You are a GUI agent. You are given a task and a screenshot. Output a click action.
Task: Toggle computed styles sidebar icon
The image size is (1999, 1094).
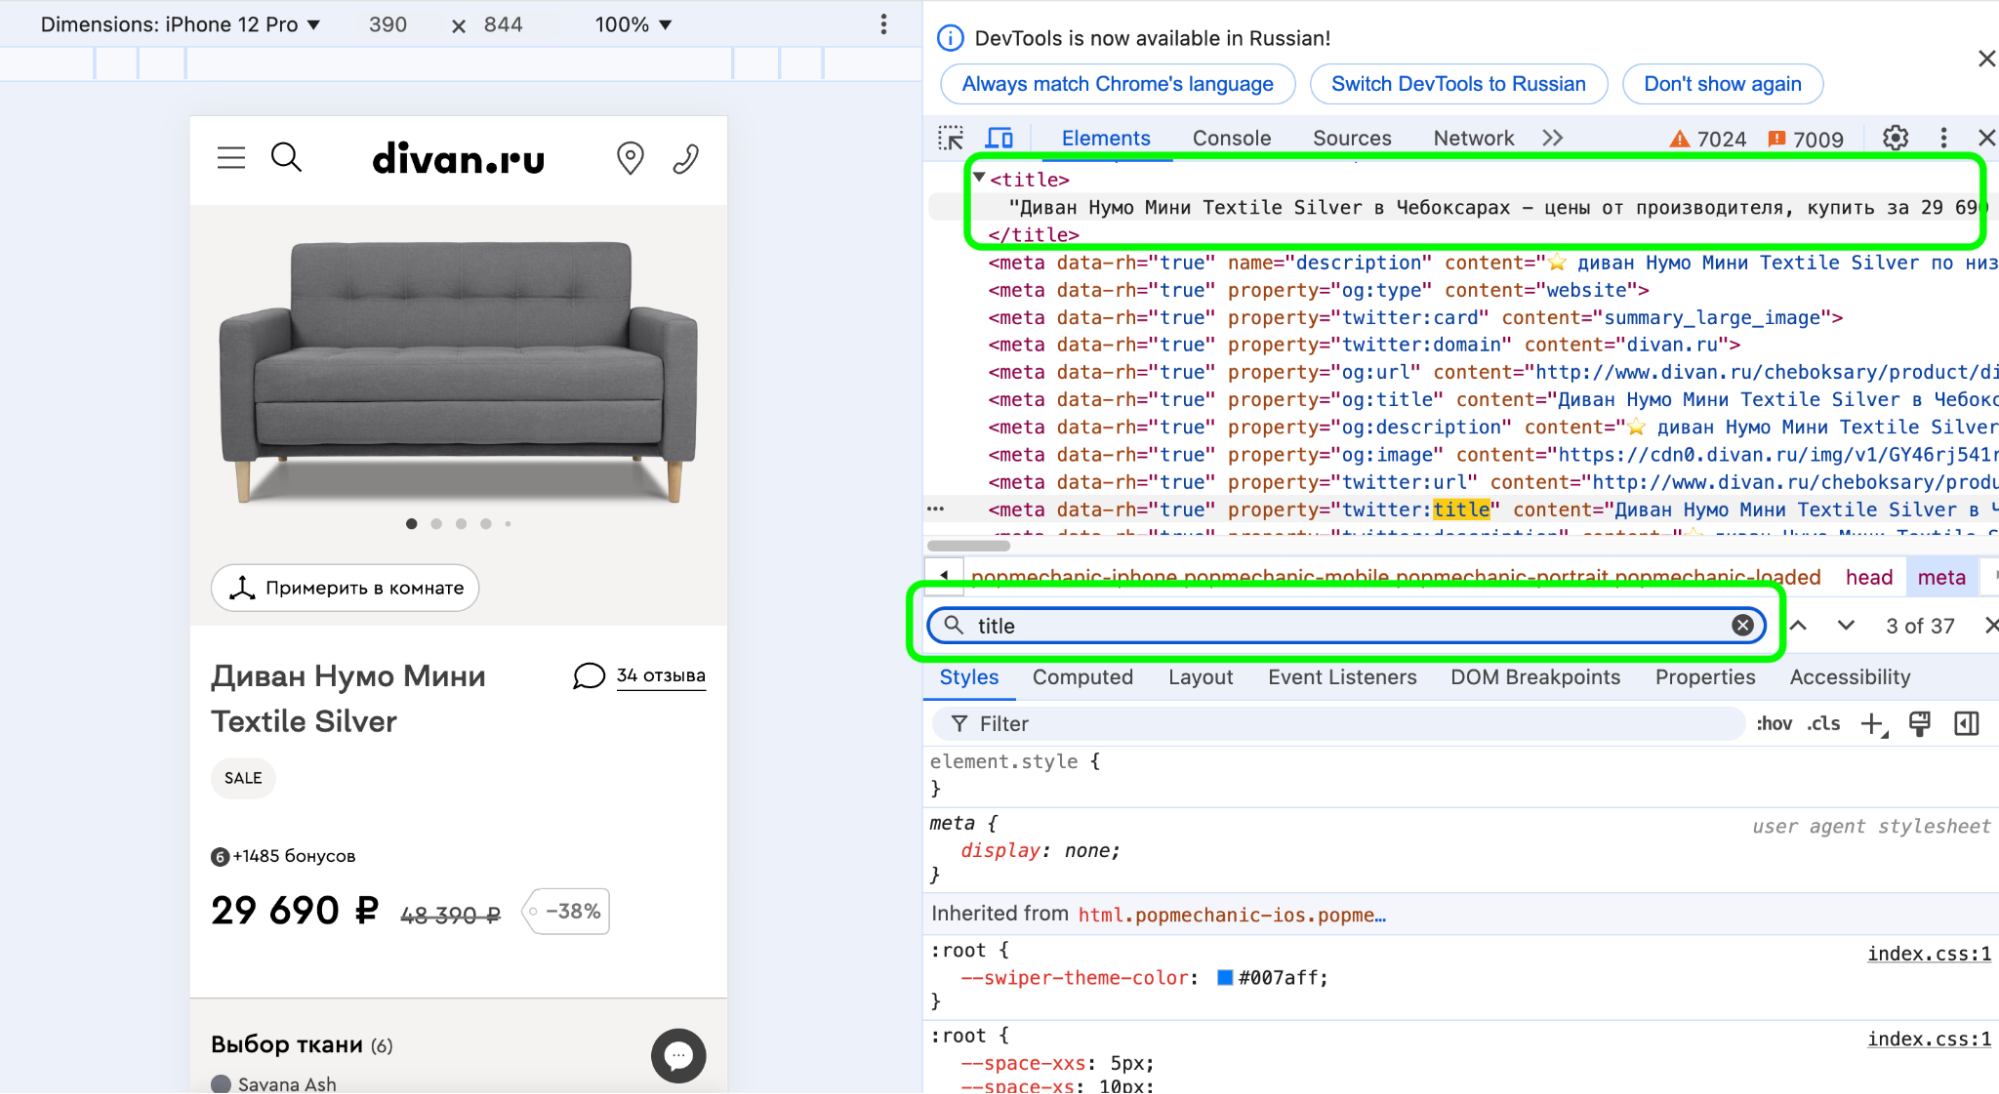1966,724
